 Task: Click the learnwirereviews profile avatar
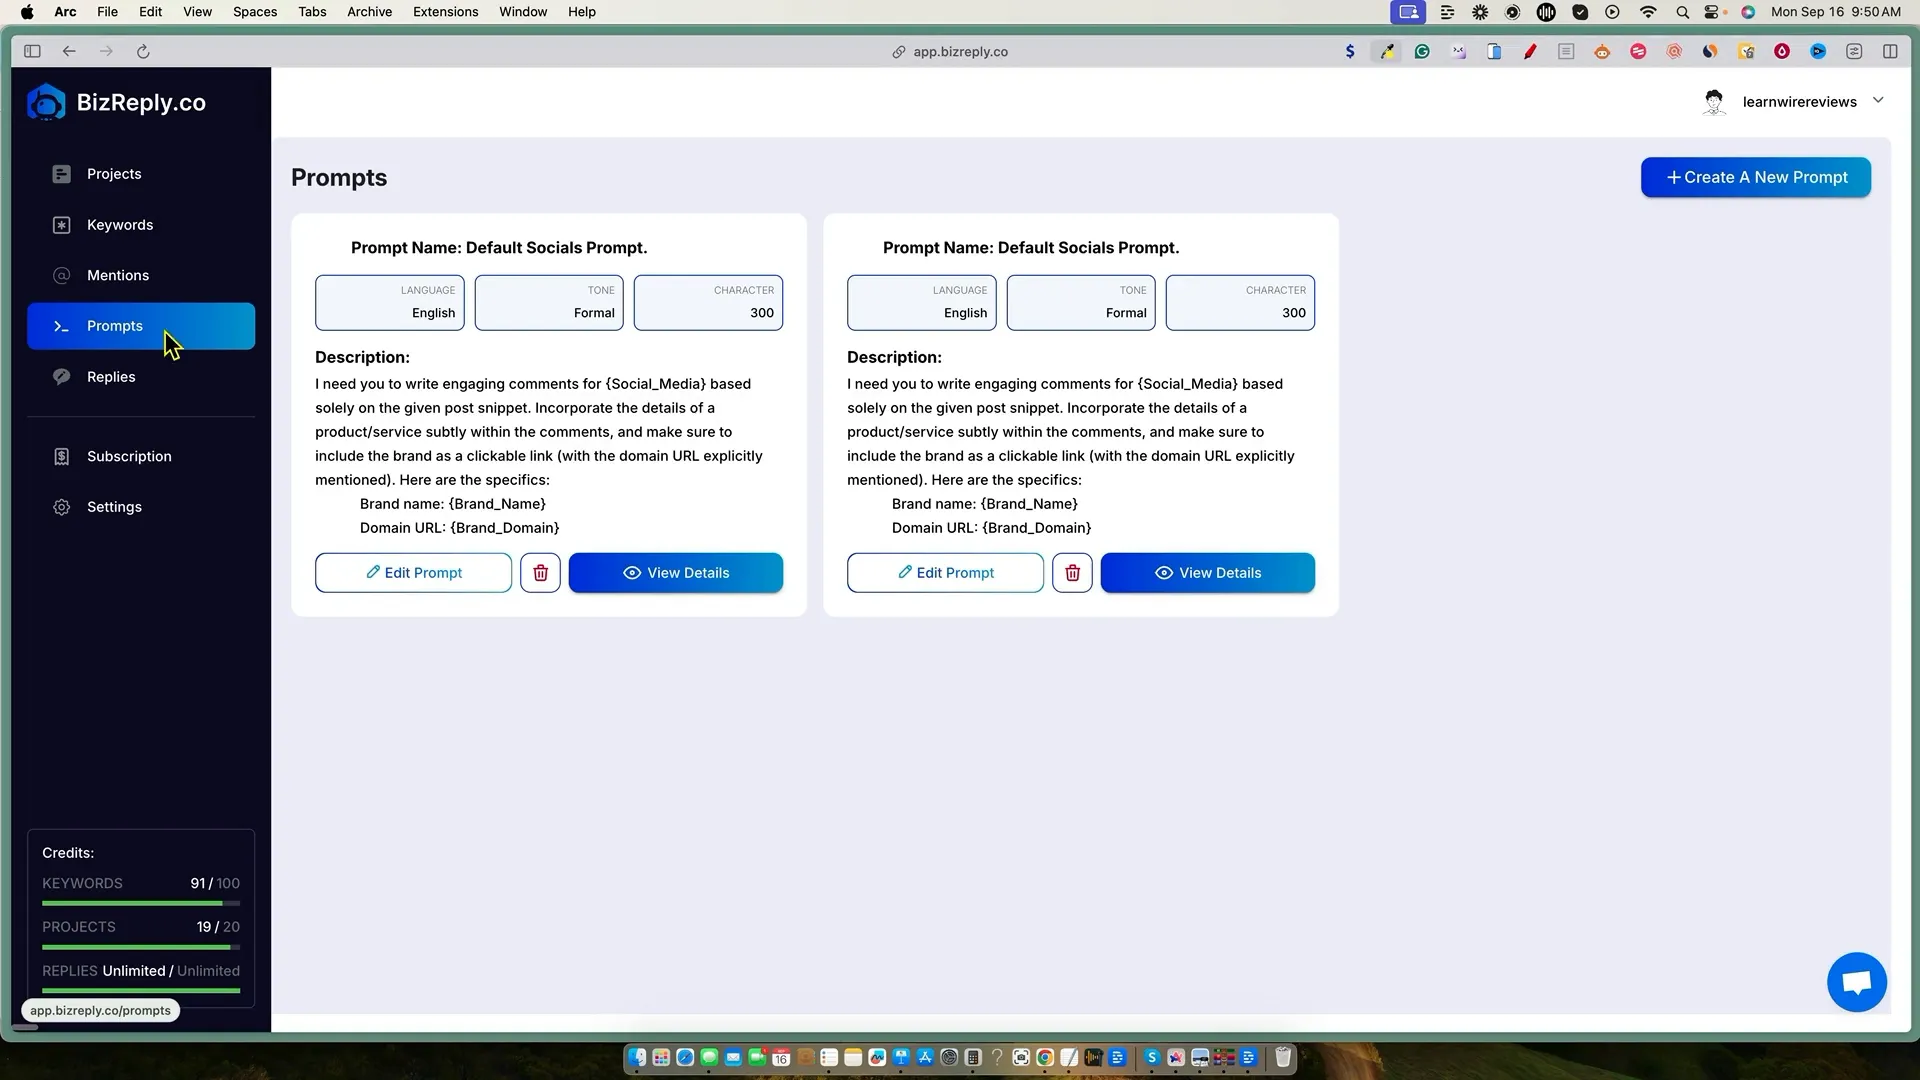[1714, 102]
